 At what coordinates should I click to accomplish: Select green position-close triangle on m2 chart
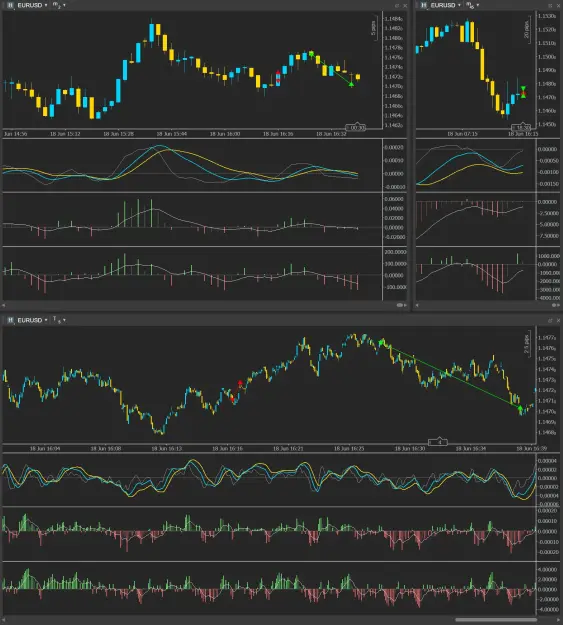coord(351,84)
